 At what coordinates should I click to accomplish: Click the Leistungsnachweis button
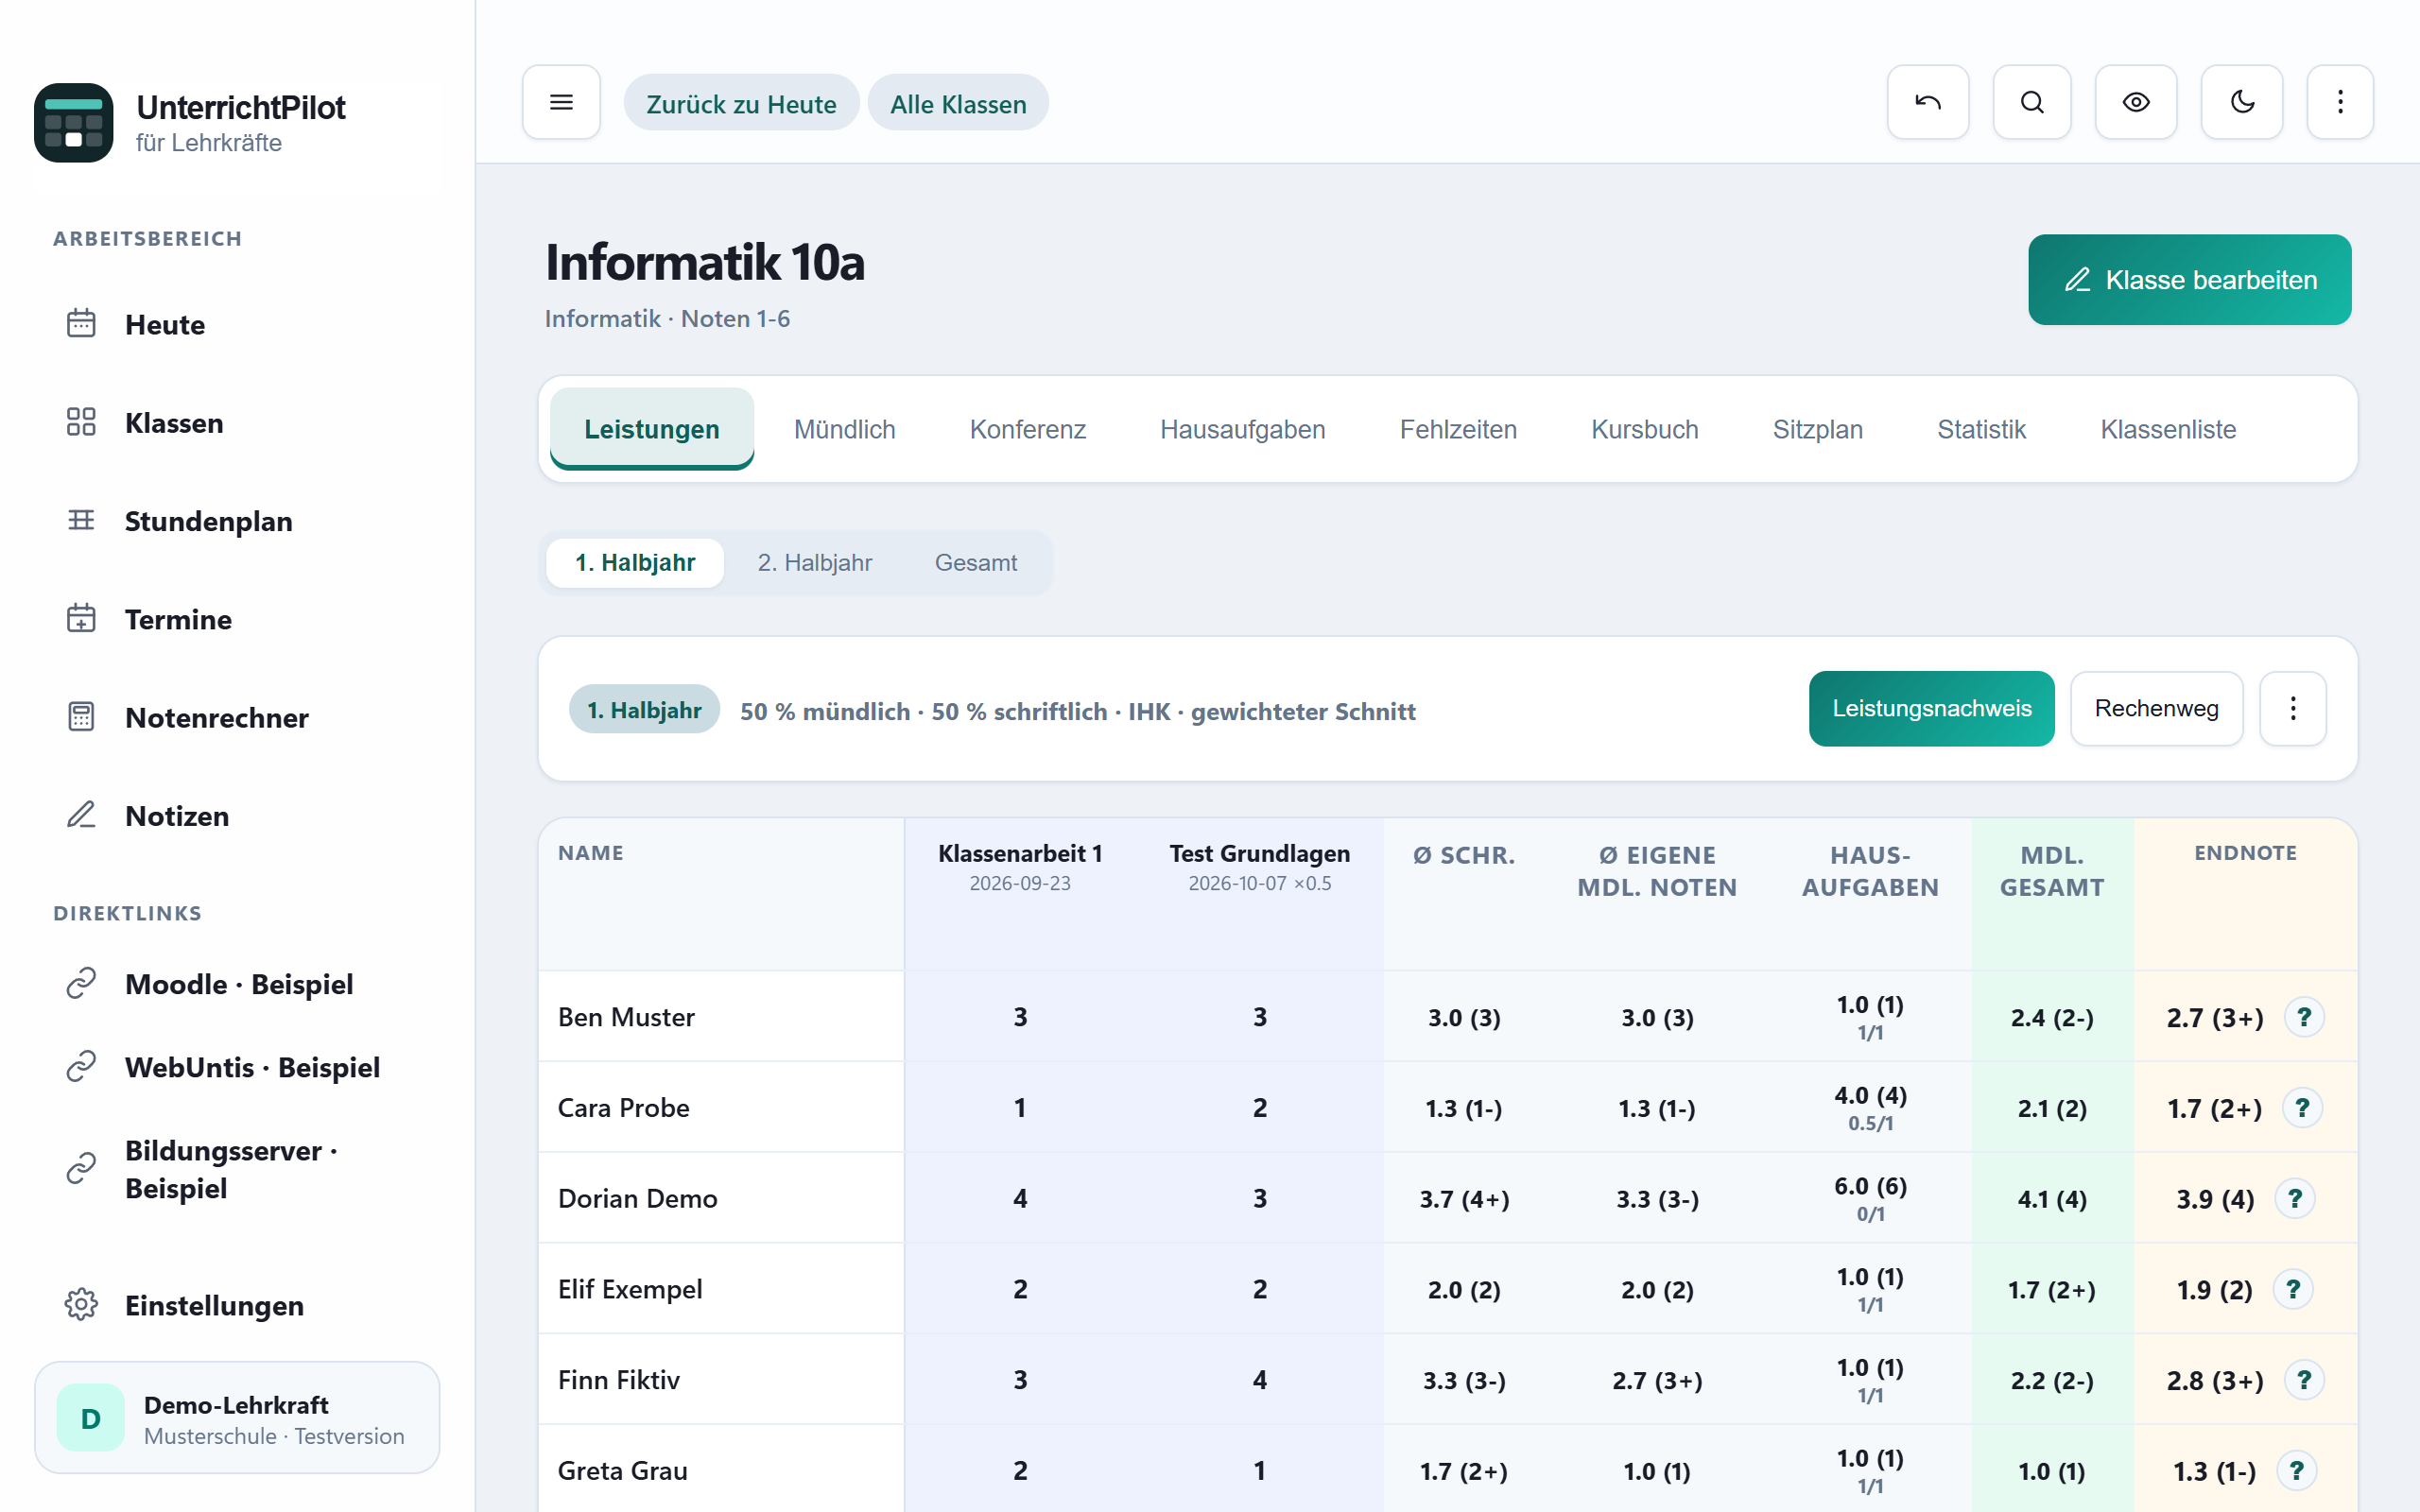pyautogui.click(x=1931, y=708)
